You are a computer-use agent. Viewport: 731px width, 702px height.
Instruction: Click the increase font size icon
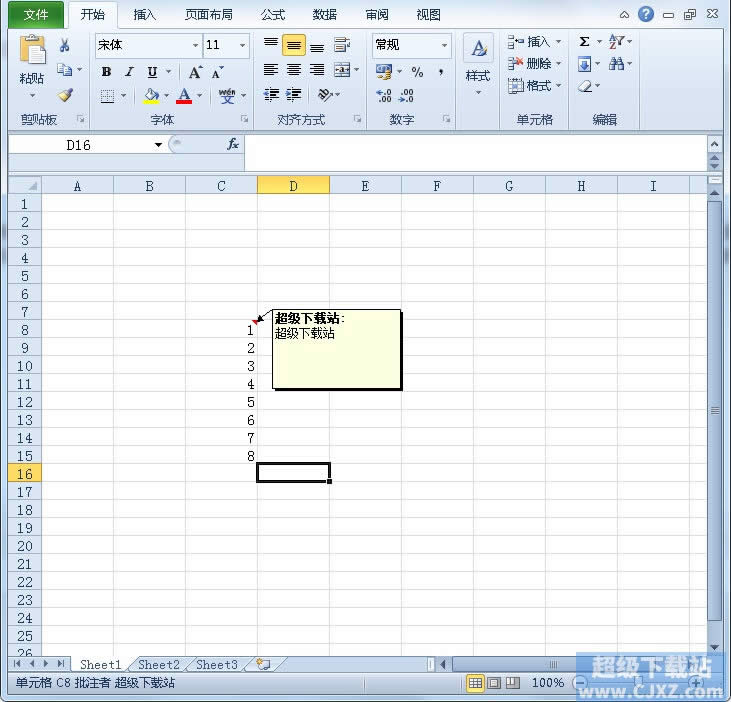[x=195, y=72]
